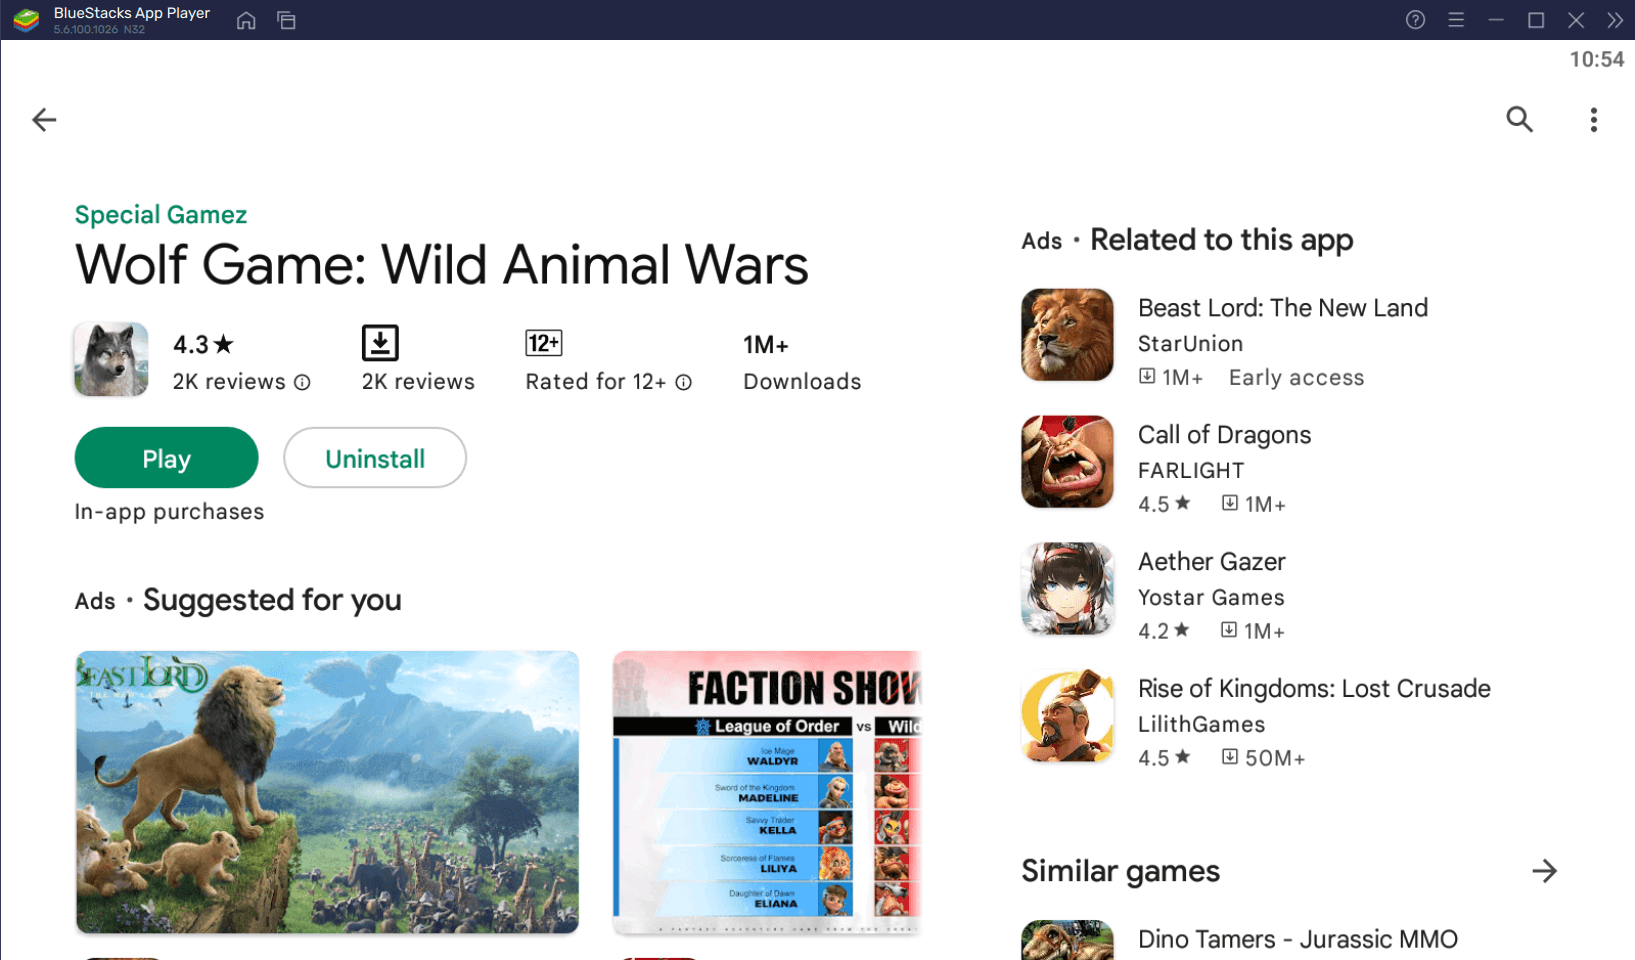
Task: Click the FARLIGHT developer name
Action: (x=1191, y=471)
